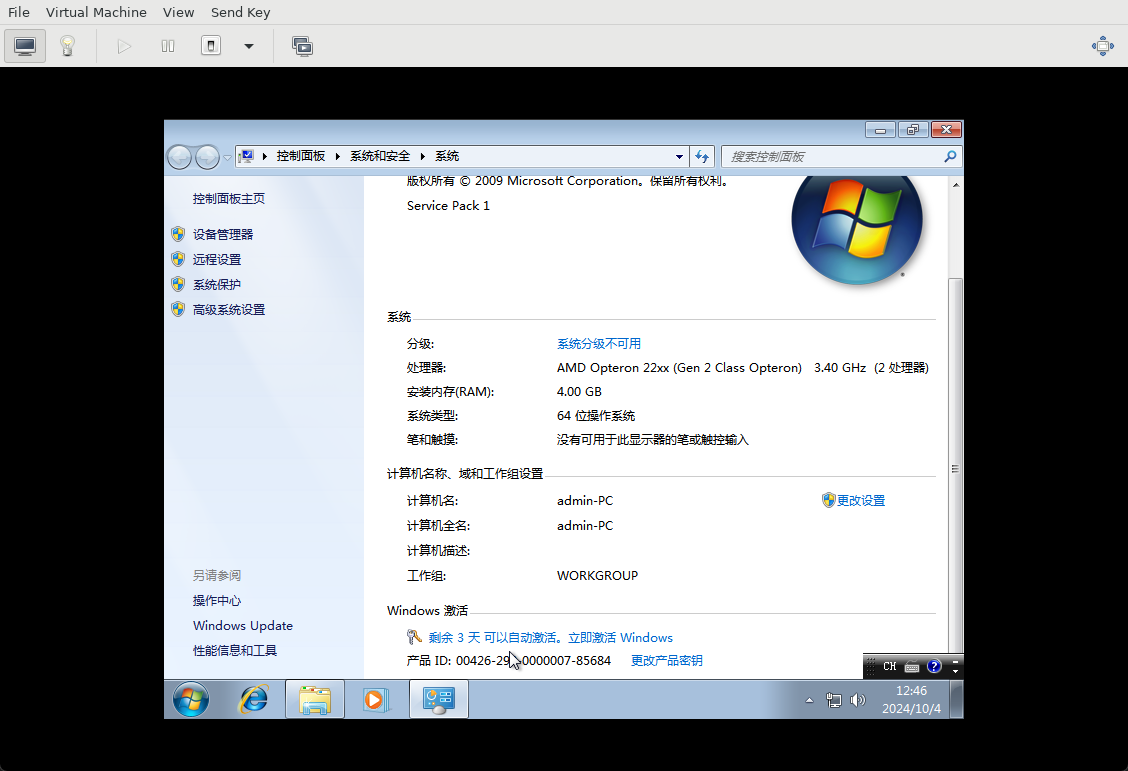Show hidden tray icons arrow
Image resolution: width=1128 pixels, height=771 pixels.
click(809, 700)
